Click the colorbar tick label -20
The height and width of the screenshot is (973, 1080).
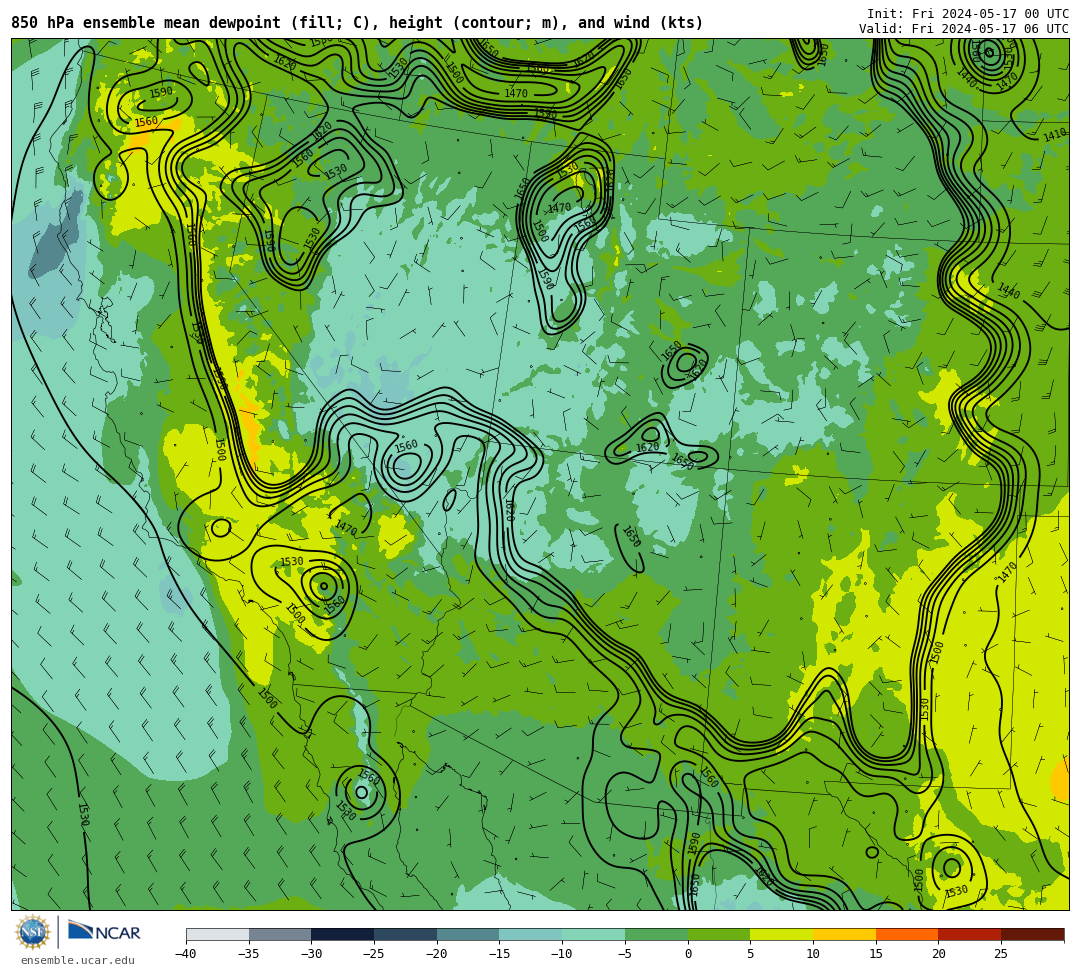(437, 954)
